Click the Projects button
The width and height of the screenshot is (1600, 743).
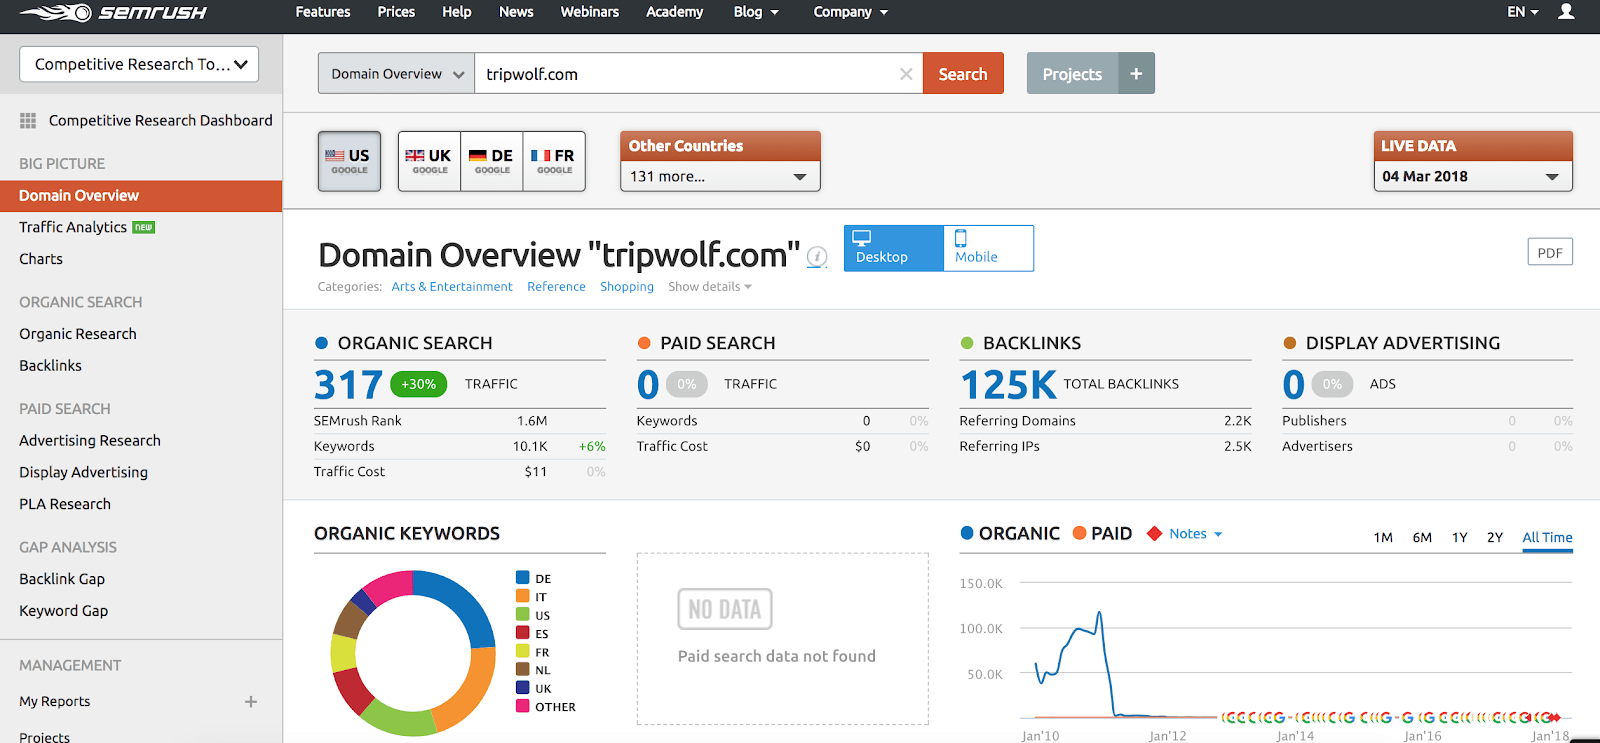click(x=1072, y=74)
